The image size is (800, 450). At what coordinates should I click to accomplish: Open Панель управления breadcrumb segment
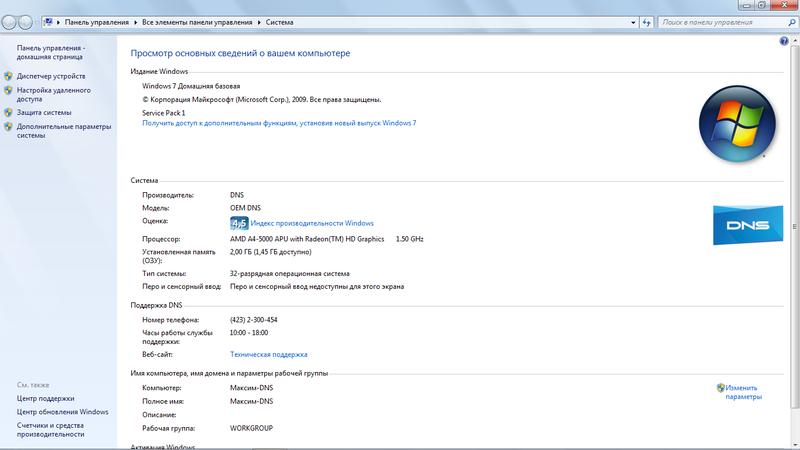(x=96, y=22)
